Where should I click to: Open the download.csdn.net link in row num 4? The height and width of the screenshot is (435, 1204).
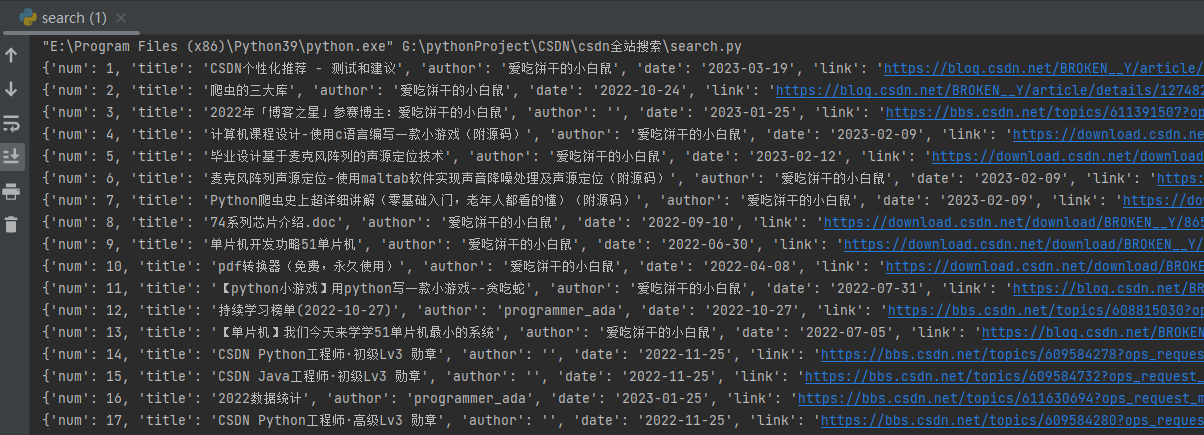[x=1107, y=135]
